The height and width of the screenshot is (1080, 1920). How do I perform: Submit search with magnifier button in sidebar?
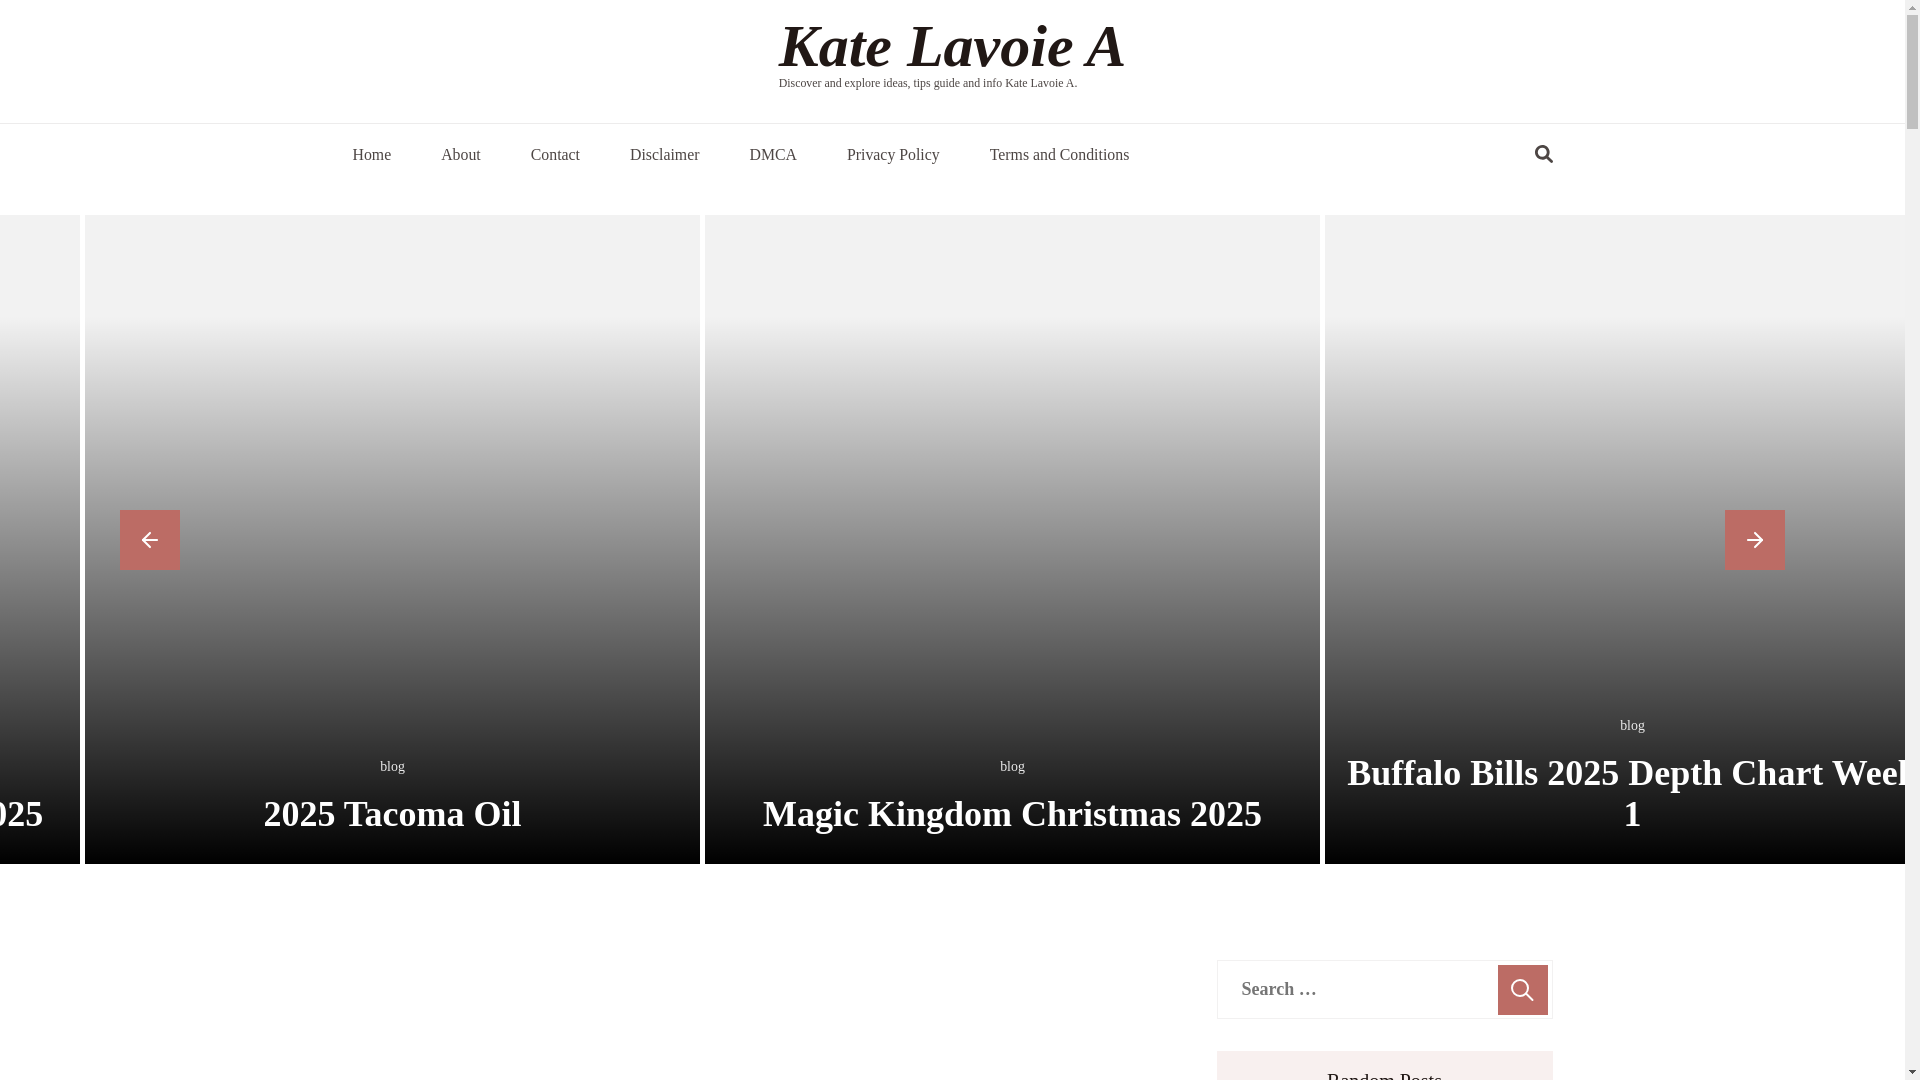click(x=1522, y=990)
